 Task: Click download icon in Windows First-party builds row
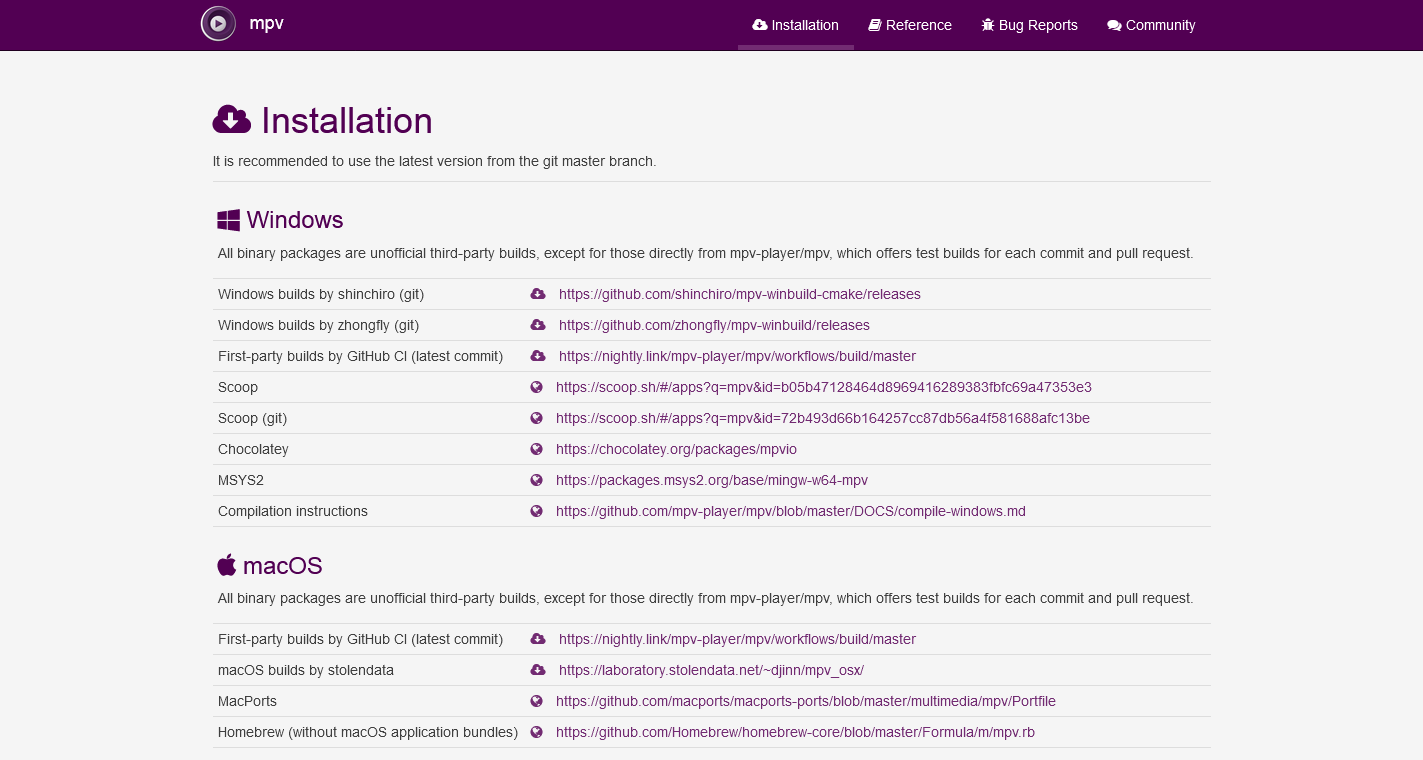point(538,356)
